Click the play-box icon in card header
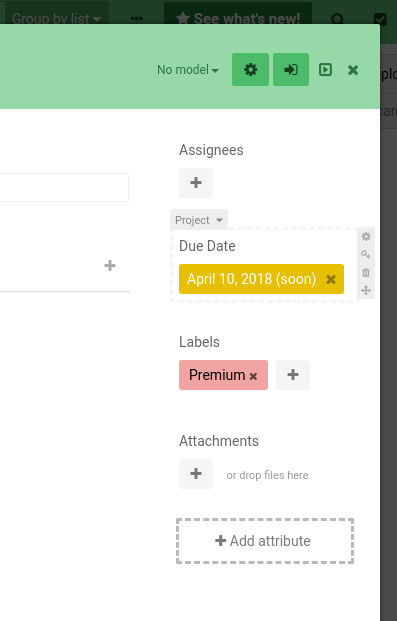The width and height of the screenshot is (397, 621). (325, 70)
